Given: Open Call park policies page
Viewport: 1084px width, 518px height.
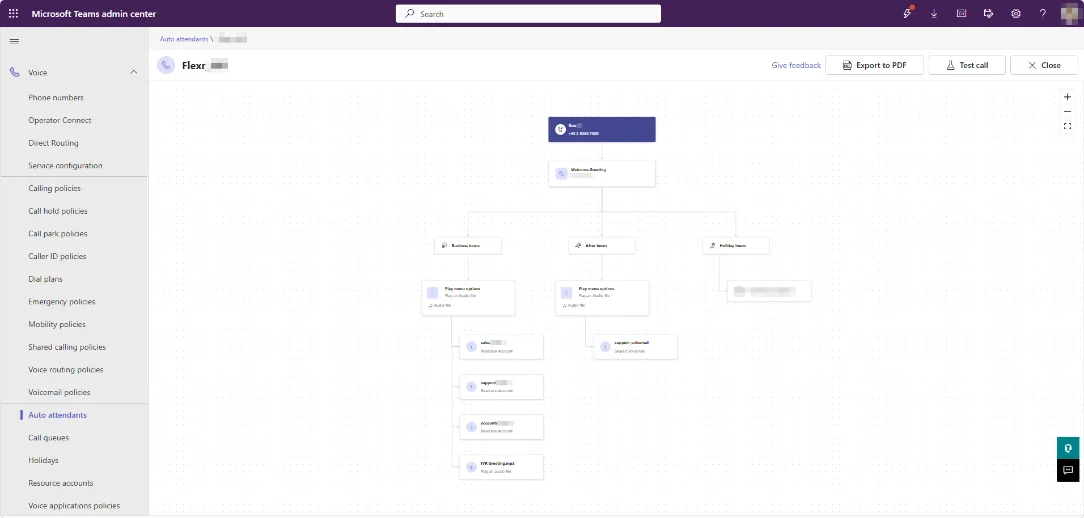Looking at the screenshot, I should point(58,234).
